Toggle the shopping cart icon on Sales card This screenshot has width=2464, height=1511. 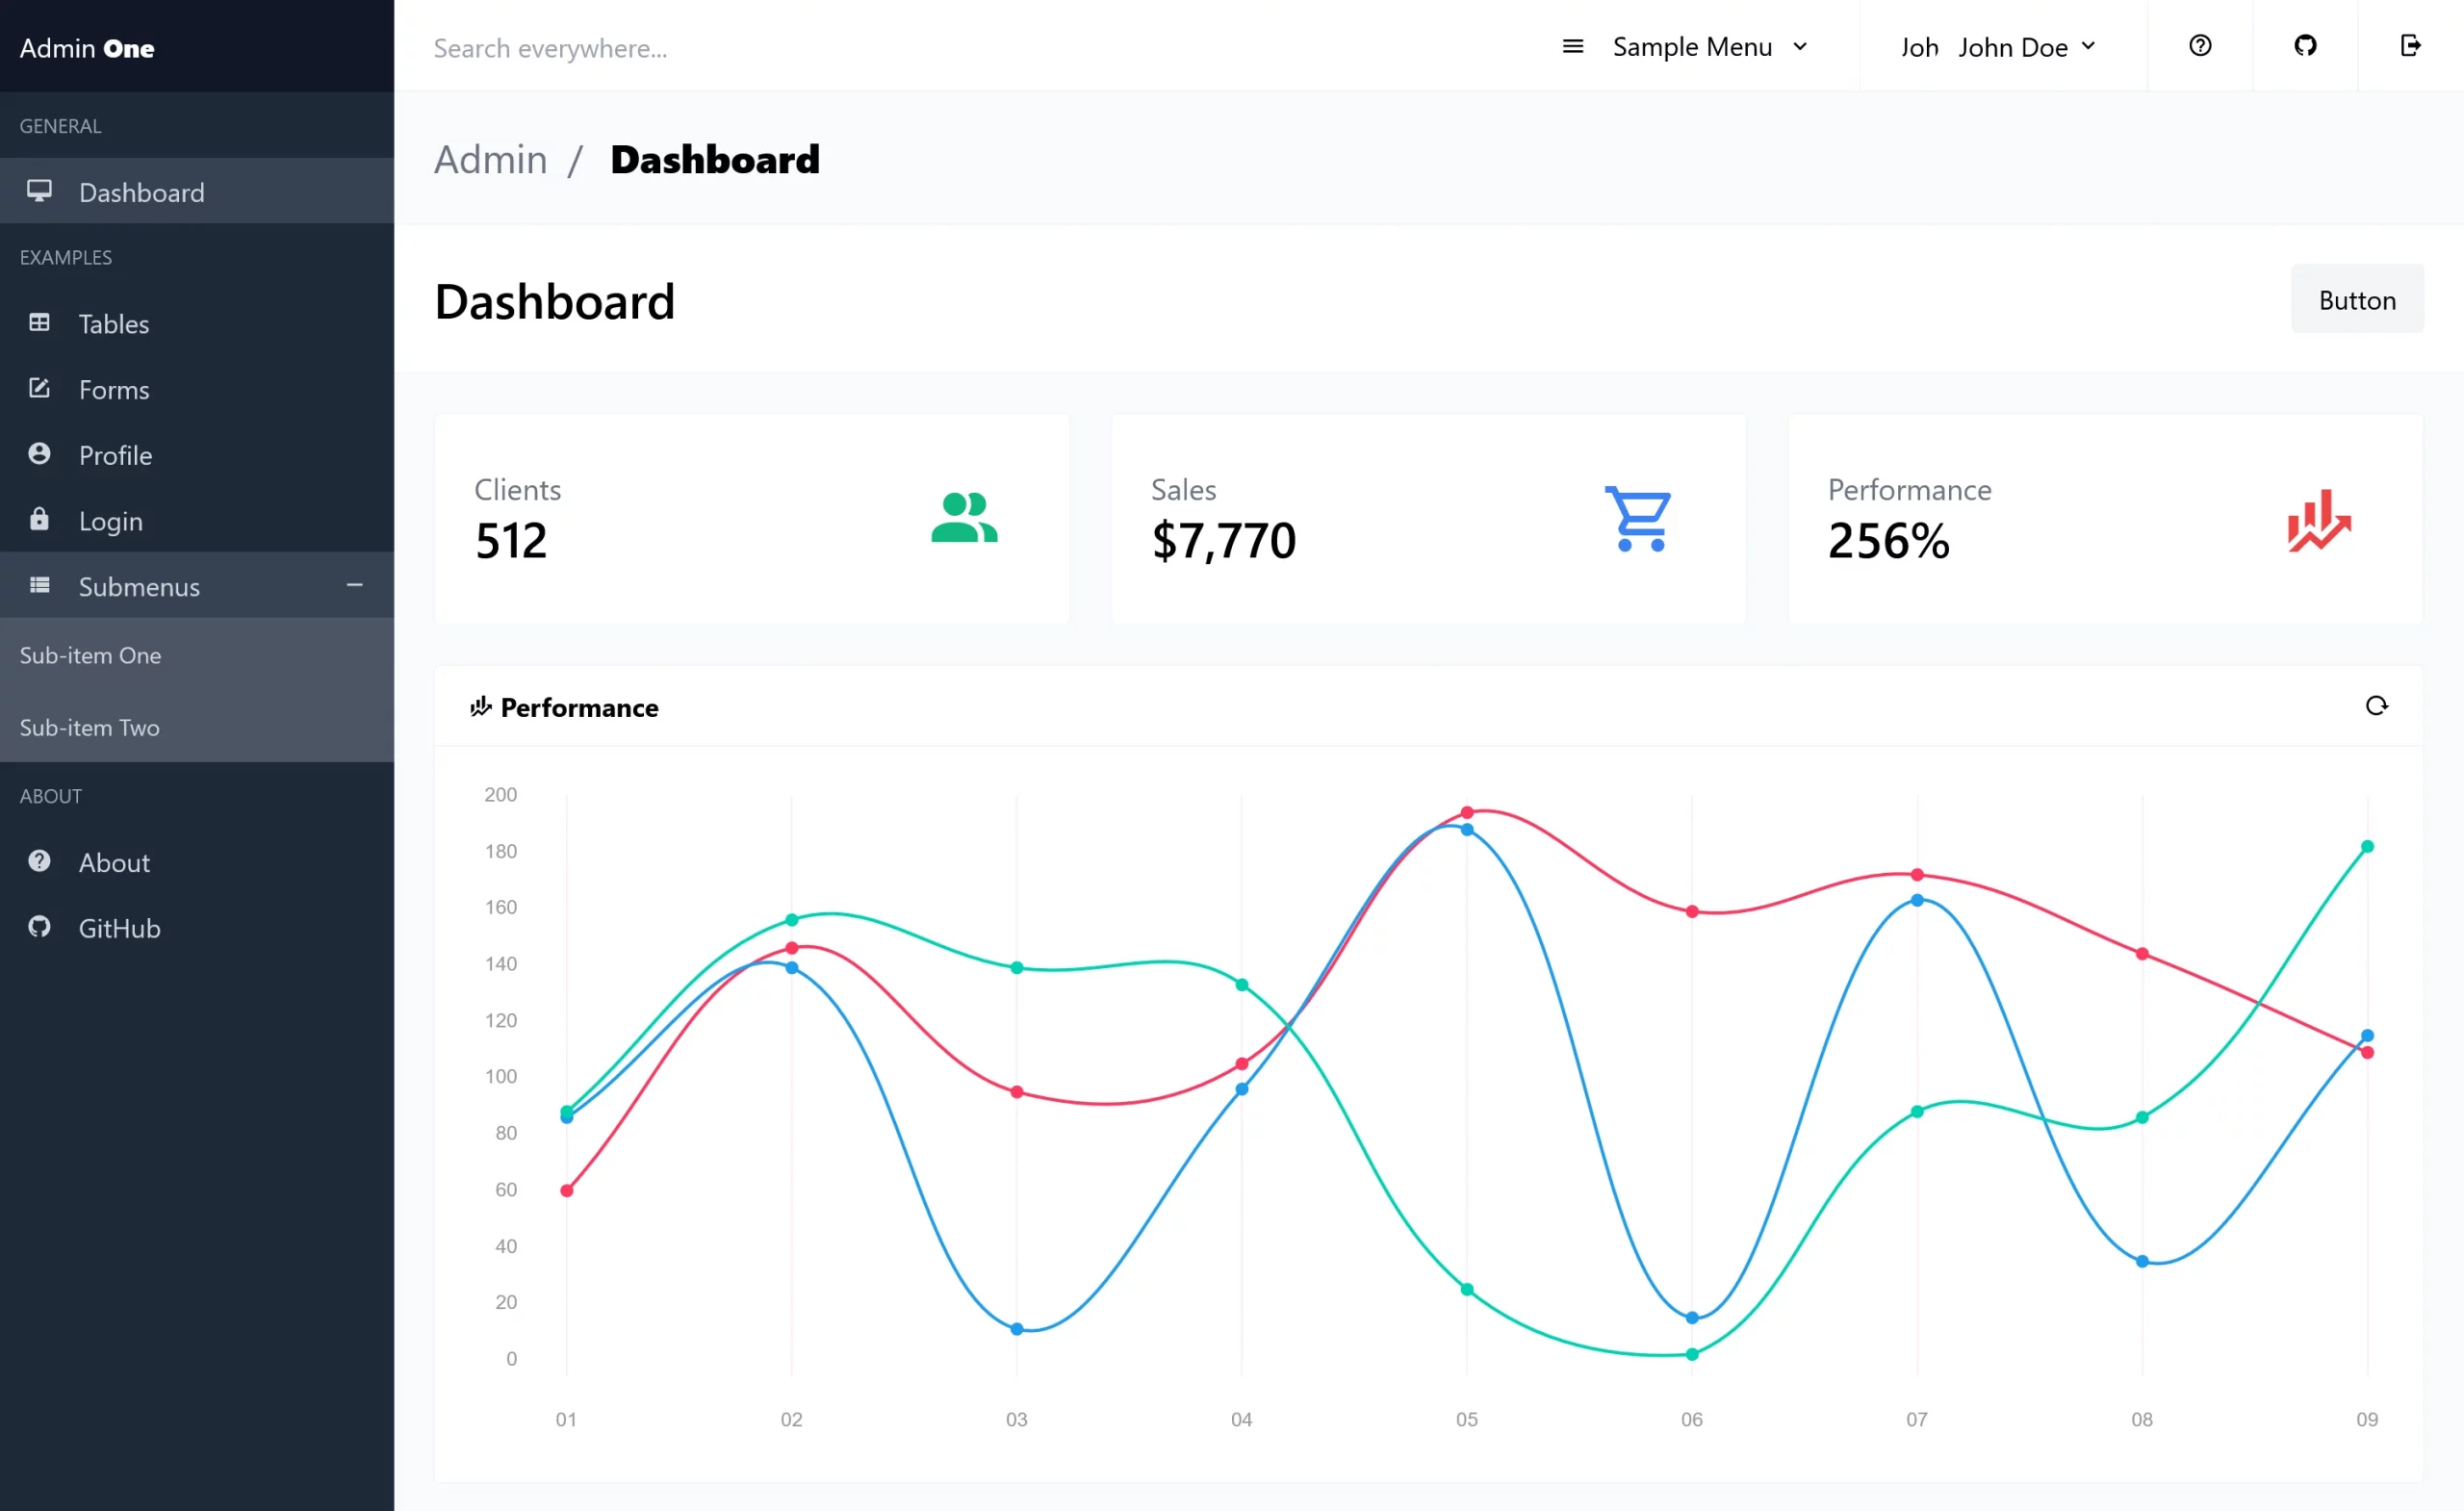[x=1637, y=518]
